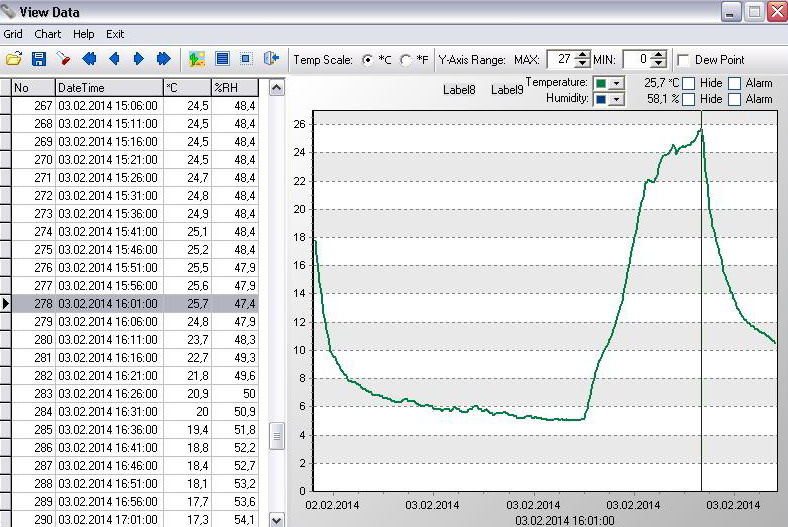Open the Chart menu
This screenshot has height=527, width=788.
[x=48, y=34]
